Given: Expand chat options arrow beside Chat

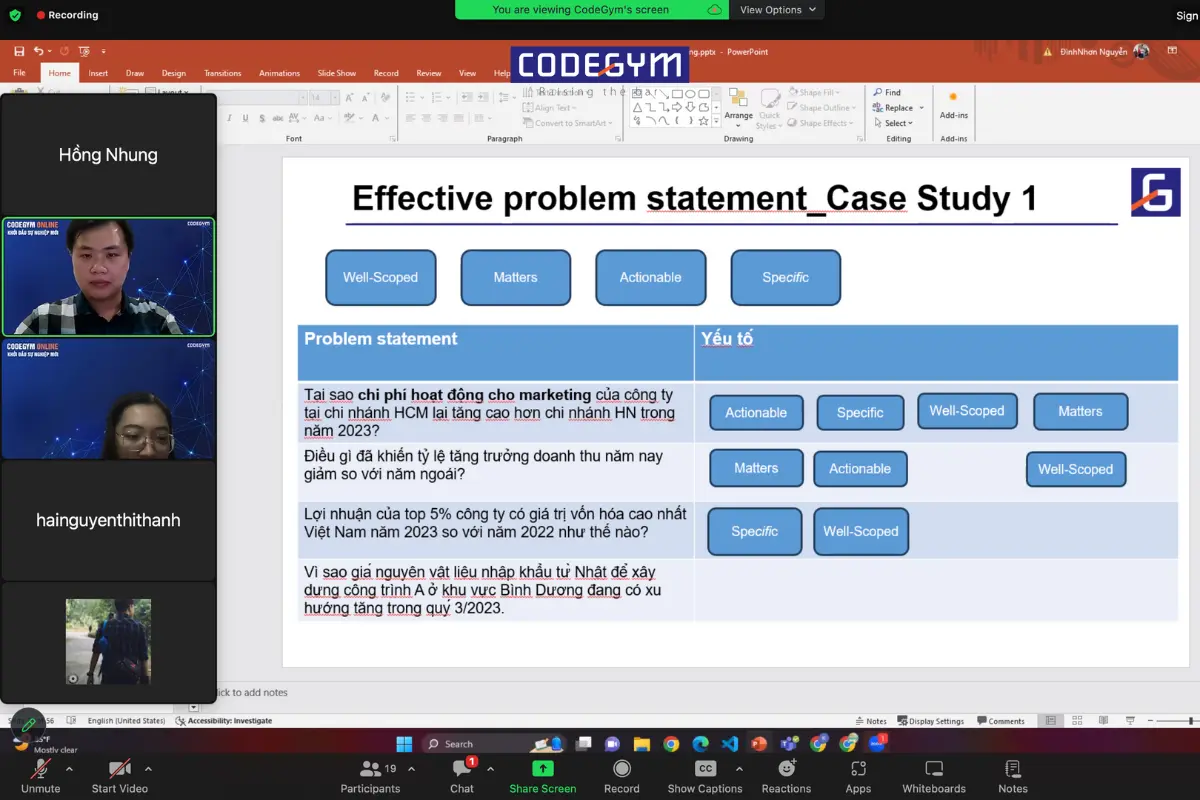Looking at the screenshot, I should 490,769.
